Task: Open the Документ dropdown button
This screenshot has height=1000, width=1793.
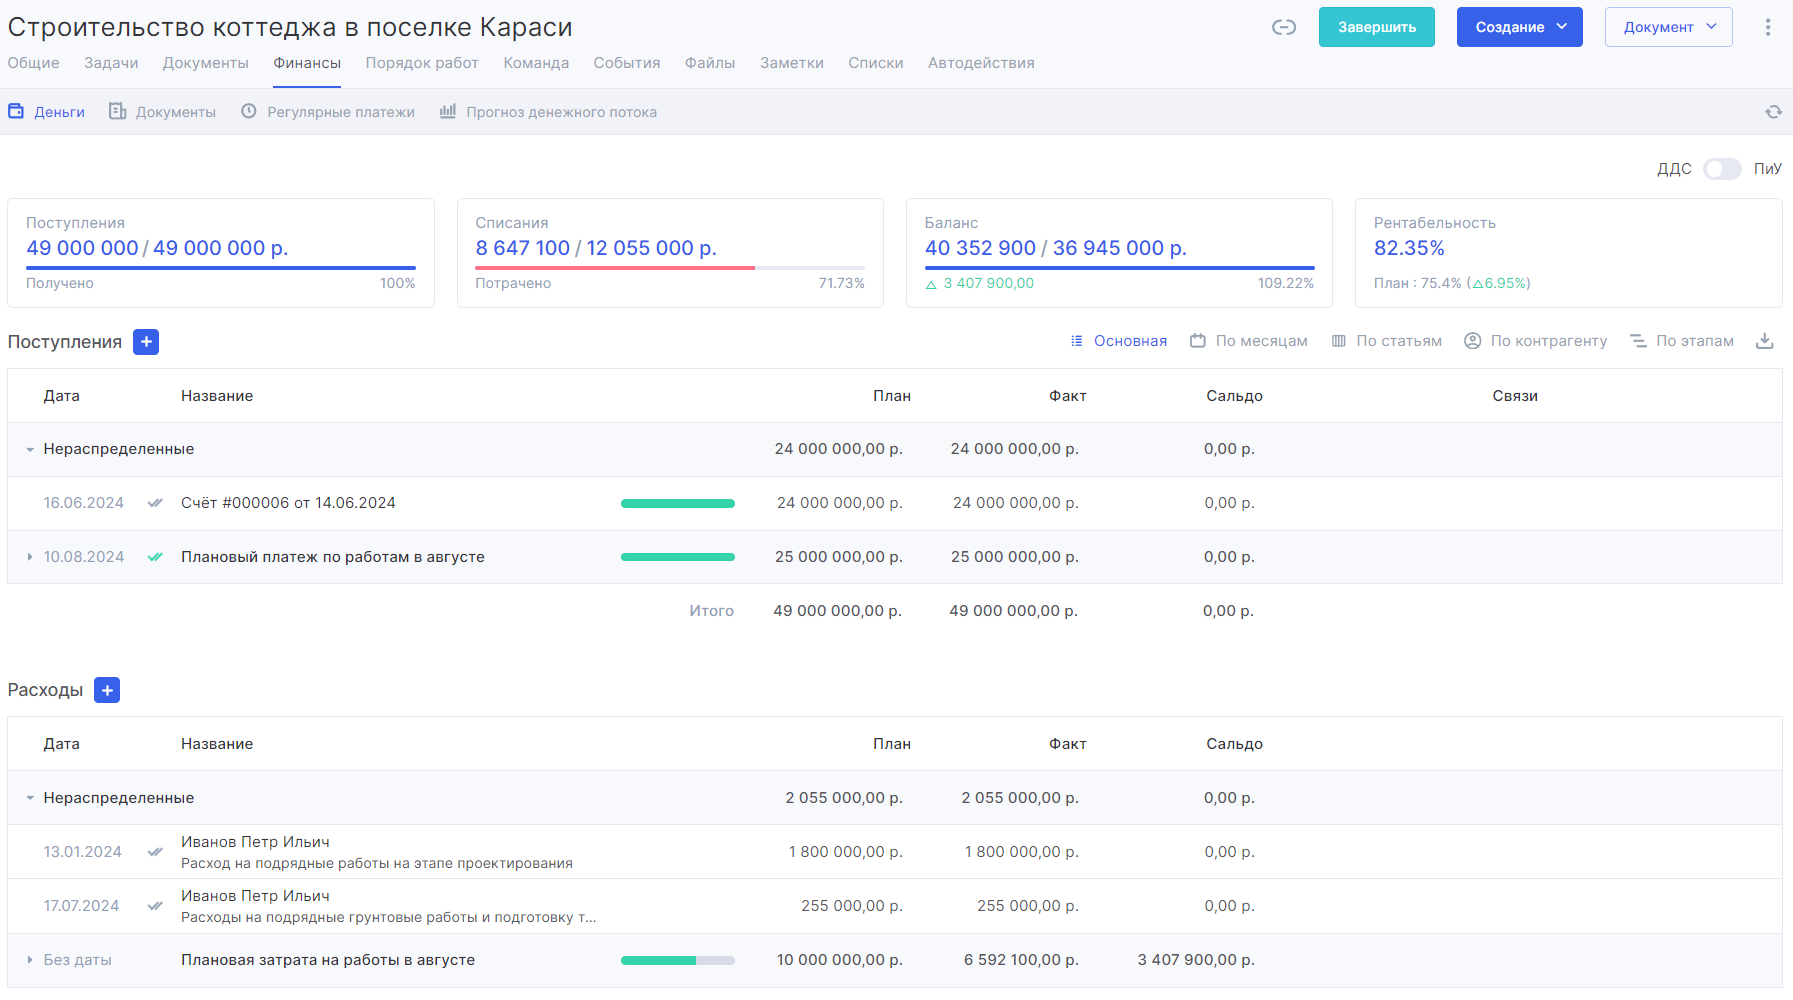Action: (1668, 27)
